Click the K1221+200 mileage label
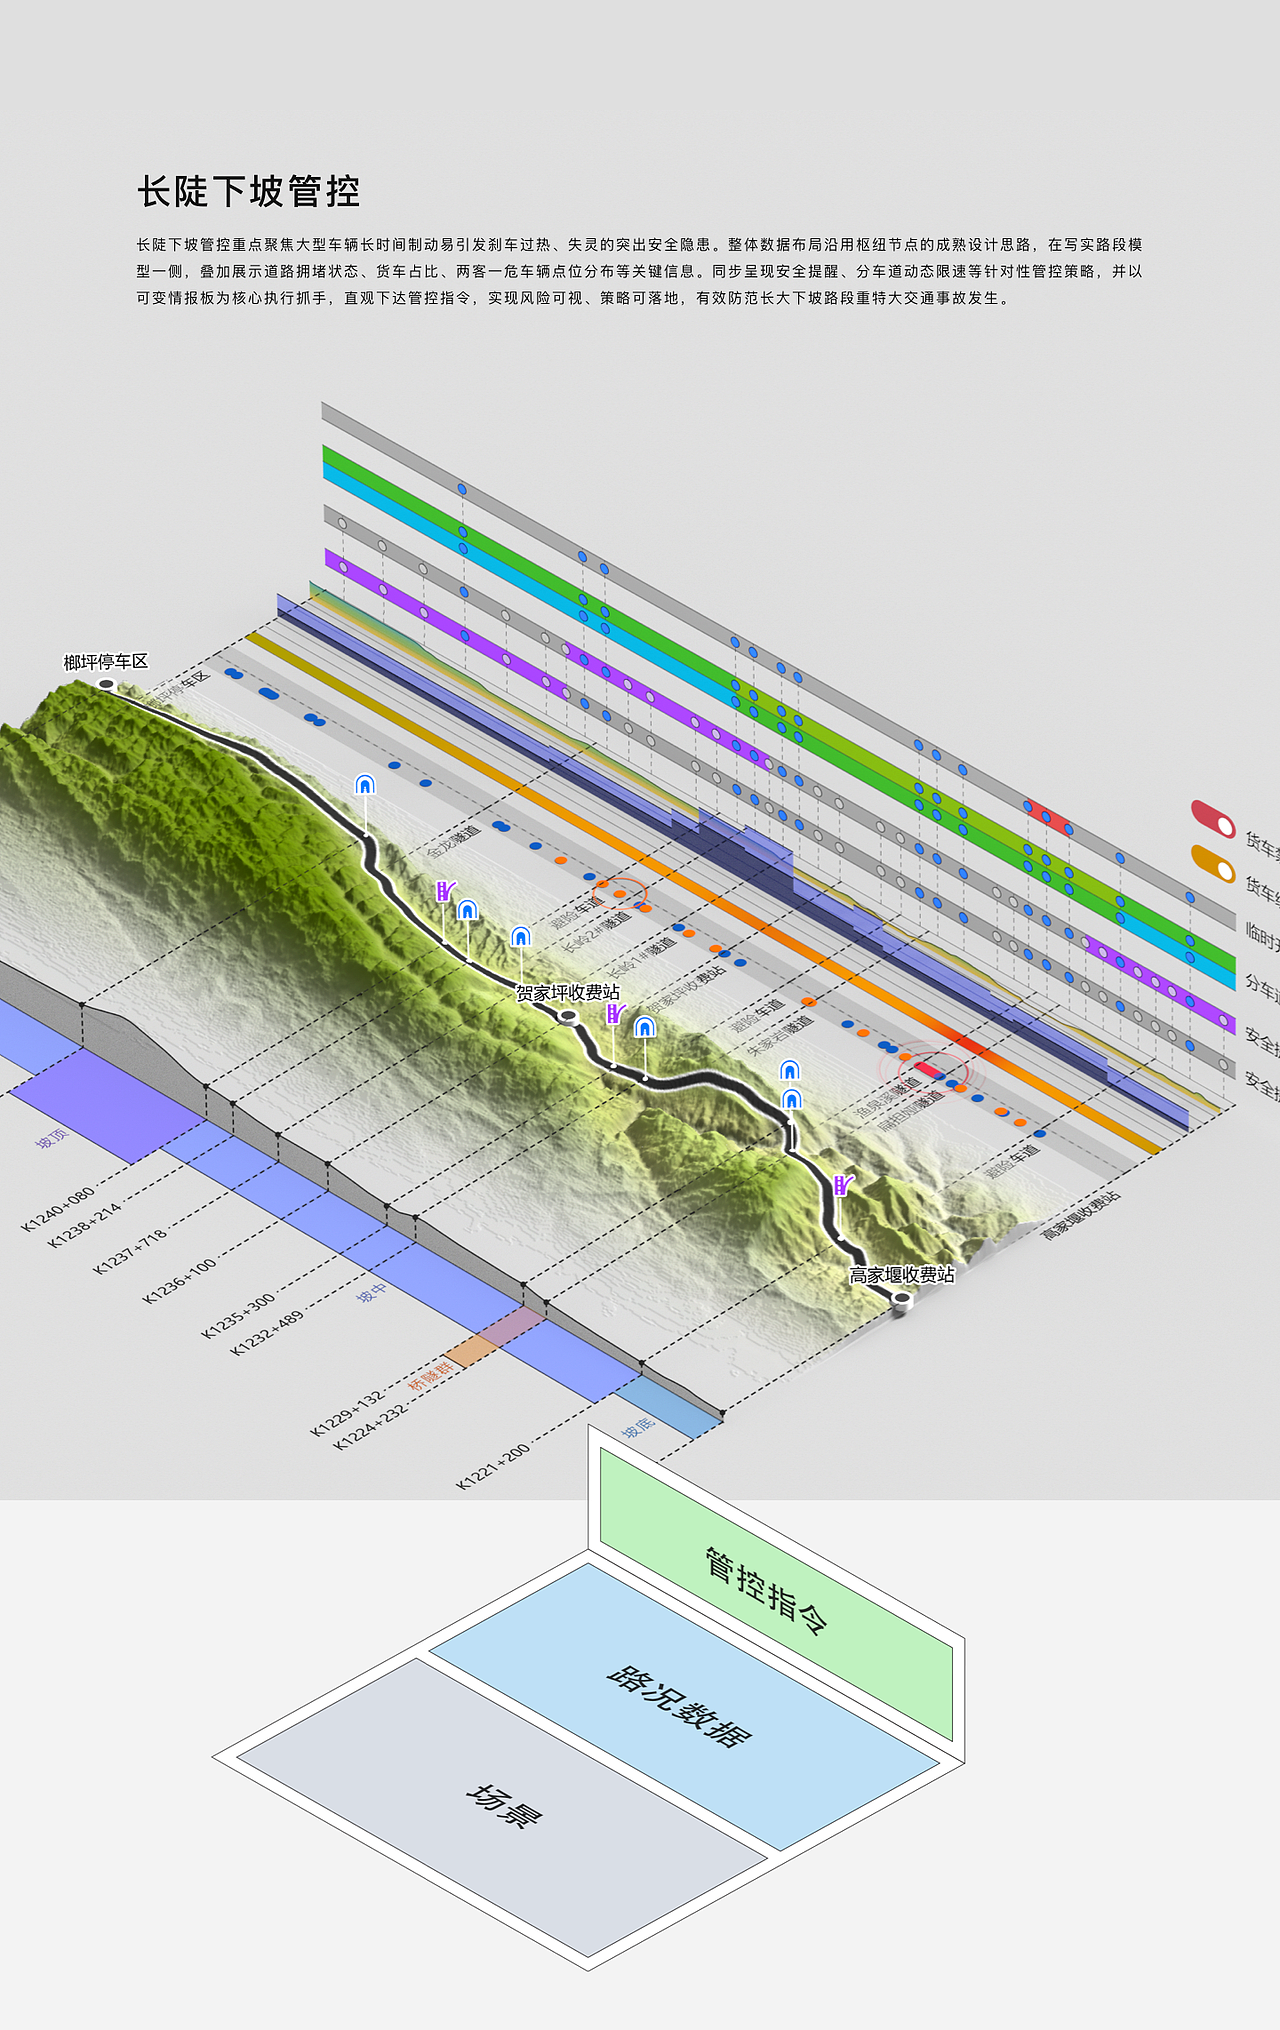 point(493,1467)
